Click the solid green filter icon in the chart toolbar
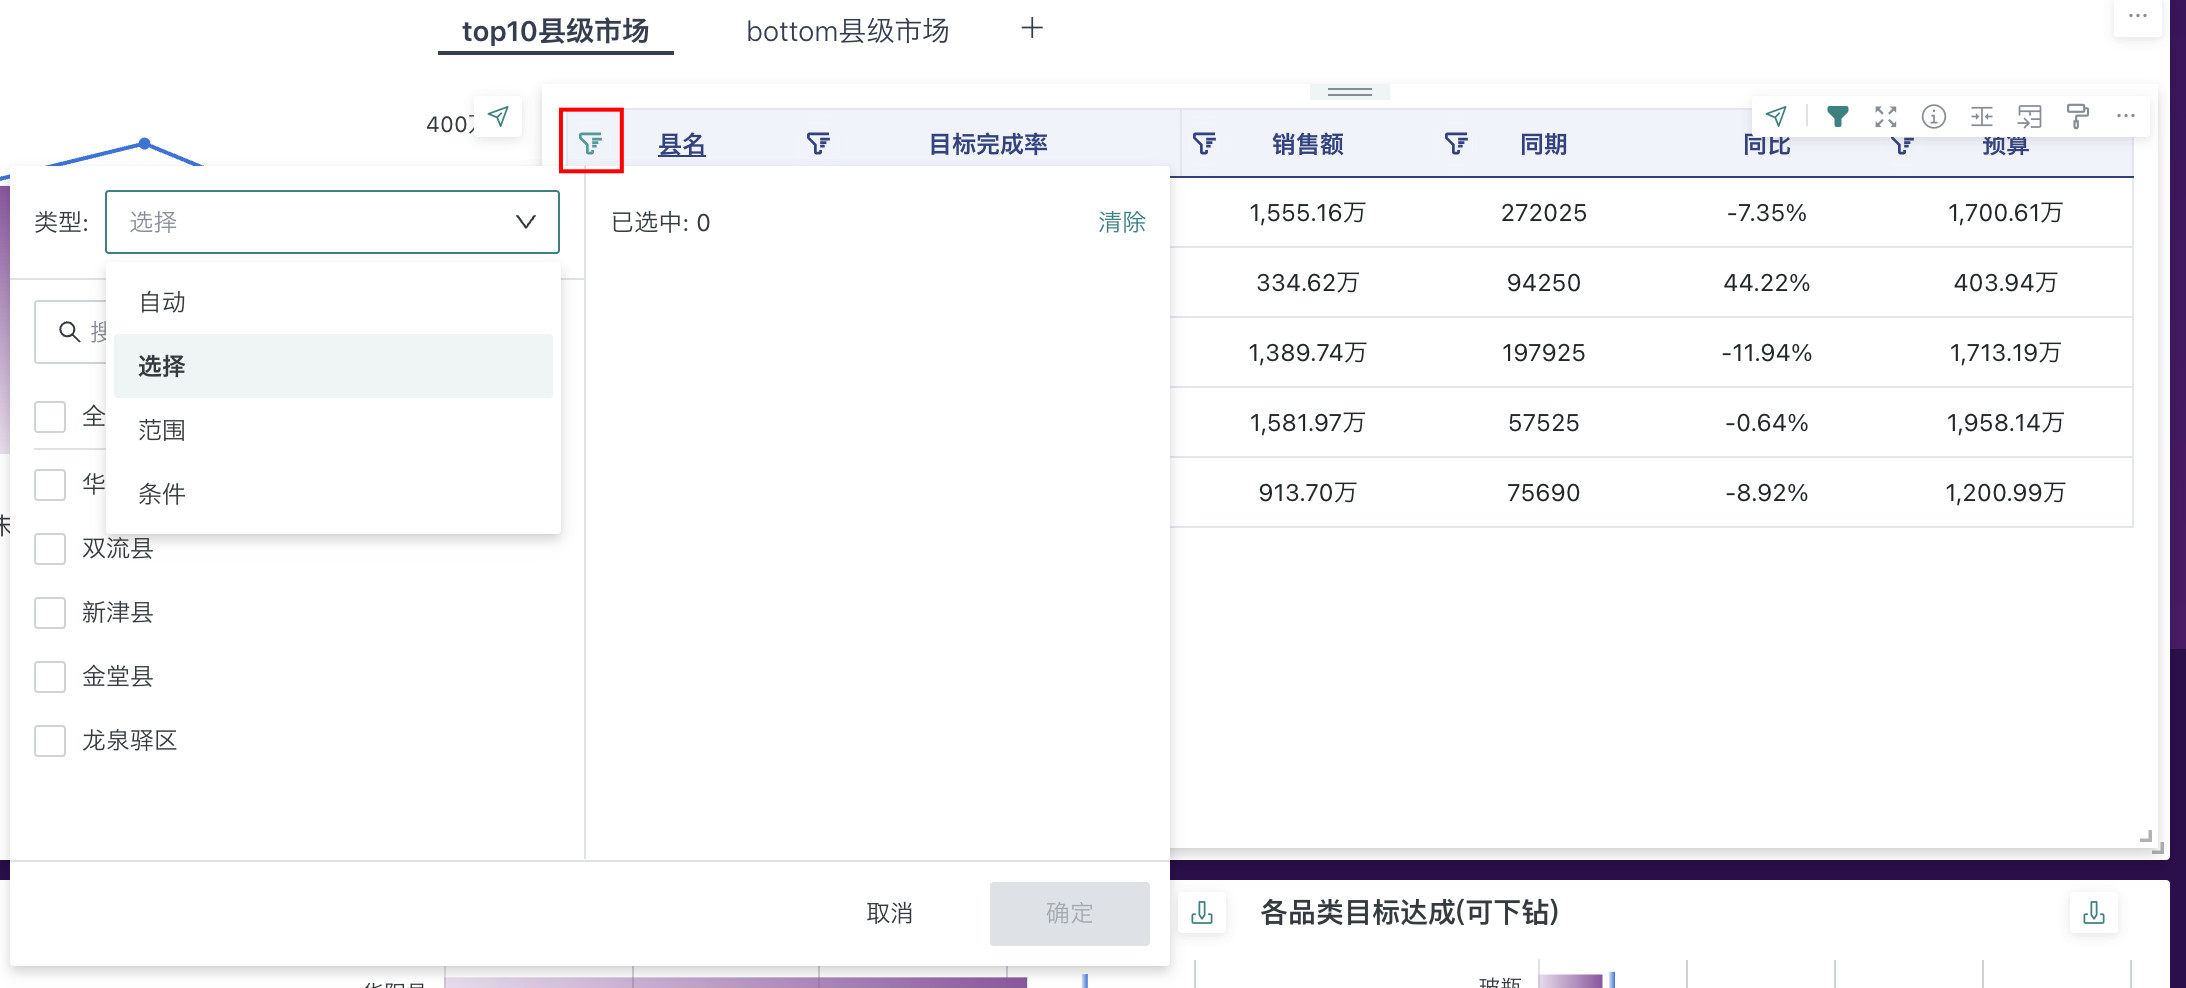The width and height of the screenshot is (2186, 988). click(x=1837, y=117)
